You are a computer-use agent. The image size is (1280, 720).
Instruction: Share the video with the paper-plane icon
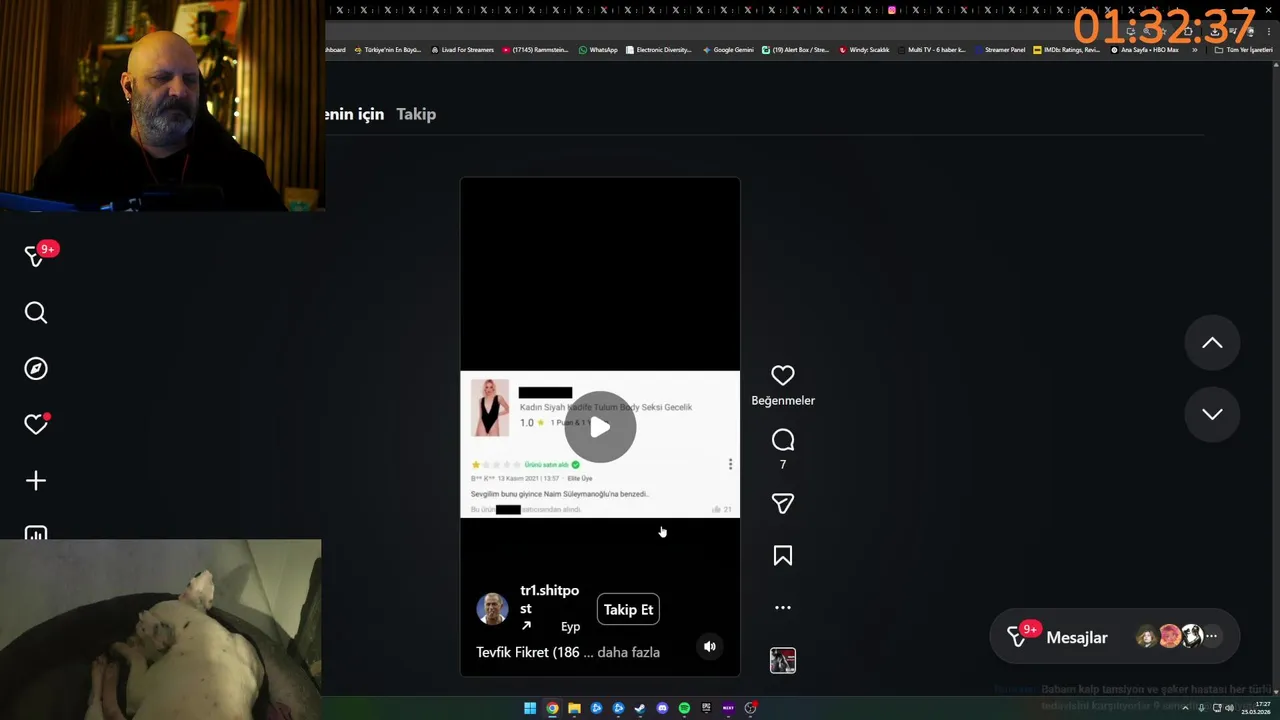point(783,504)
